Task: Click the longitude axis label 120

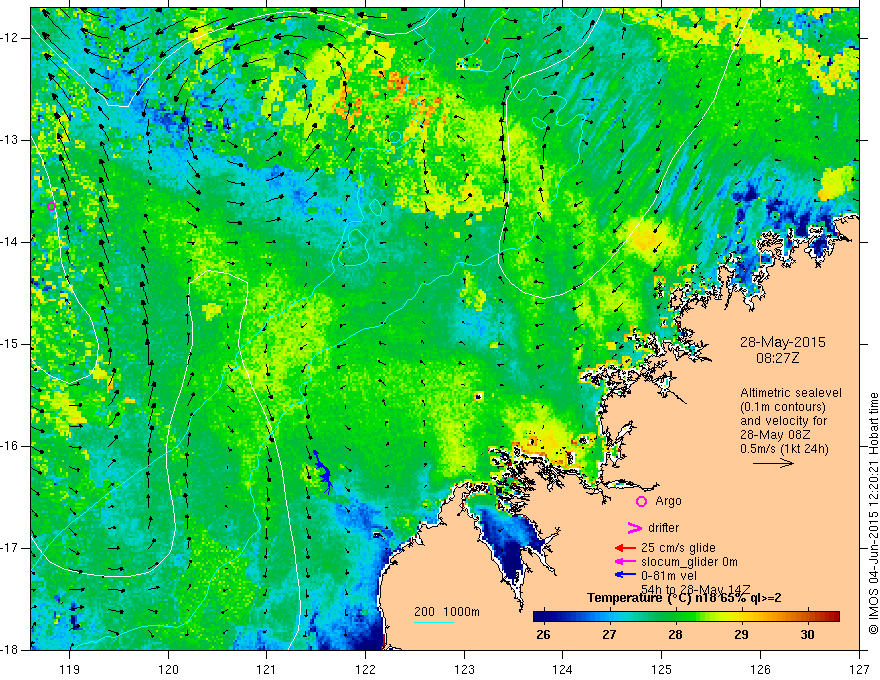Action: tap(168, 669)
